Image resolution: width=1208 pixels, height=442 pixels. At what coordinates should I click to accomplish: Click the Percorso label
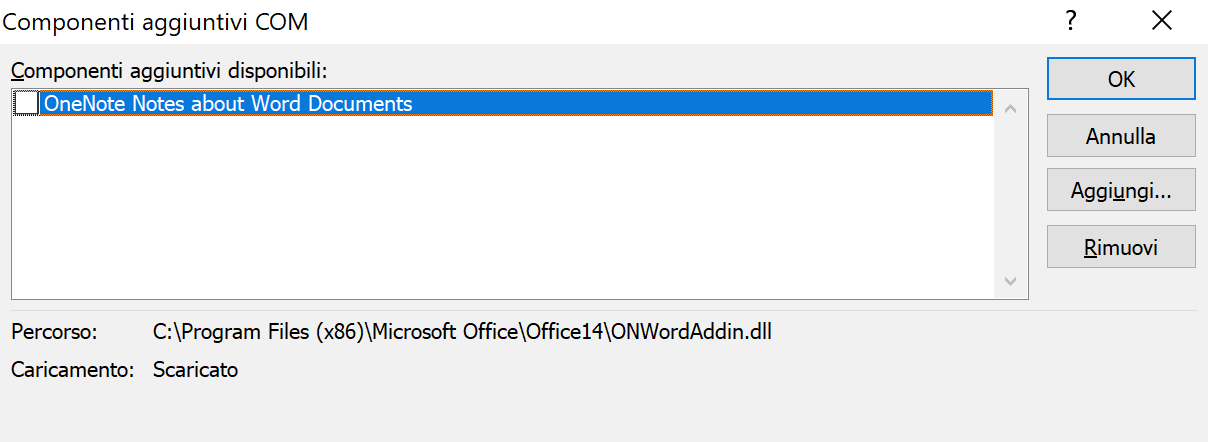tap(55, 331)
